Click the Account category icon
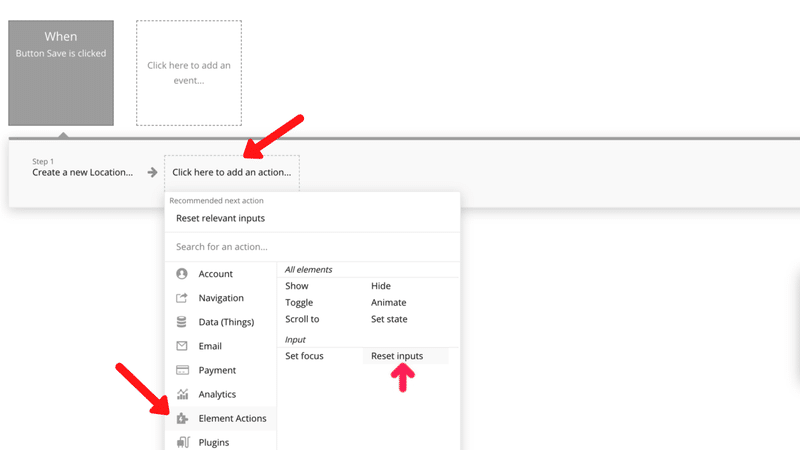The width and height of the screenshot is (800, 450). click(182, 274)
